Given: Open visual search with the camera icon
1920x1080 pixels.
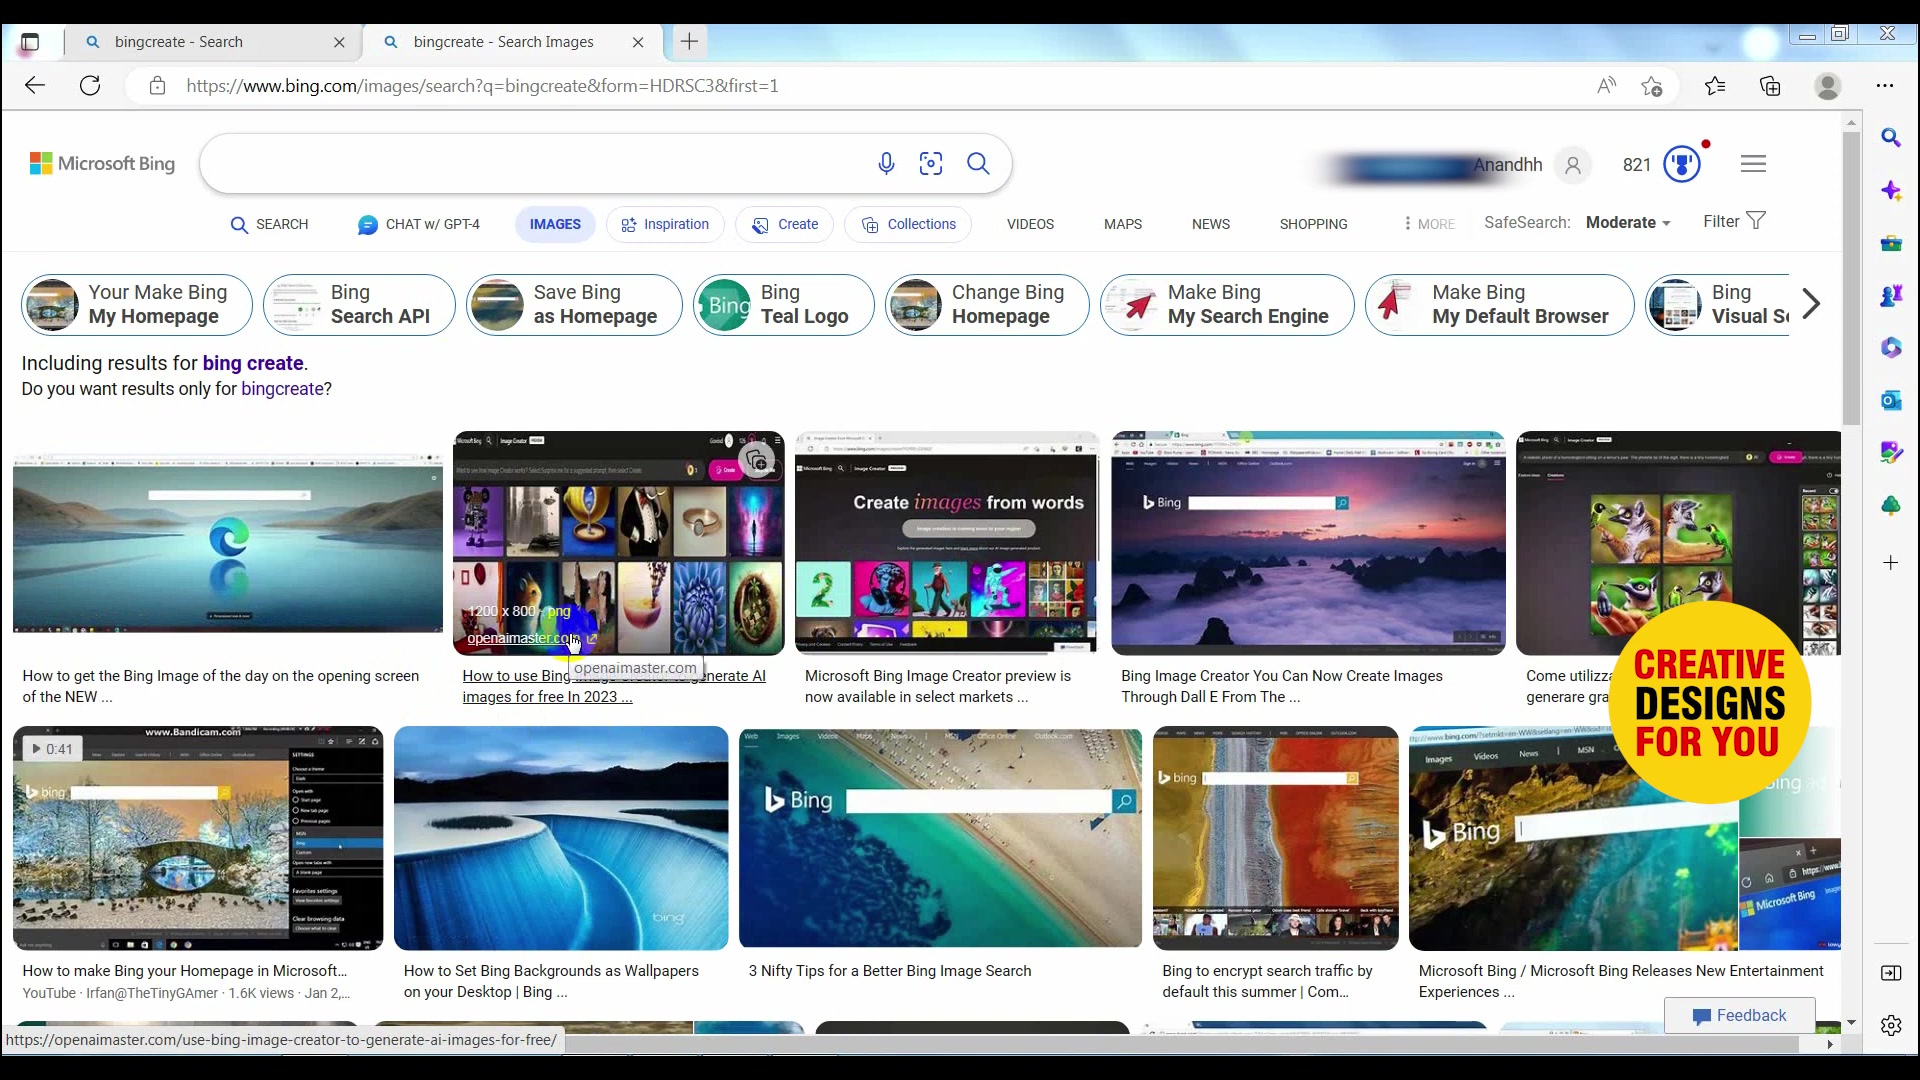Looking at the screenshot, I should point(931,163).
